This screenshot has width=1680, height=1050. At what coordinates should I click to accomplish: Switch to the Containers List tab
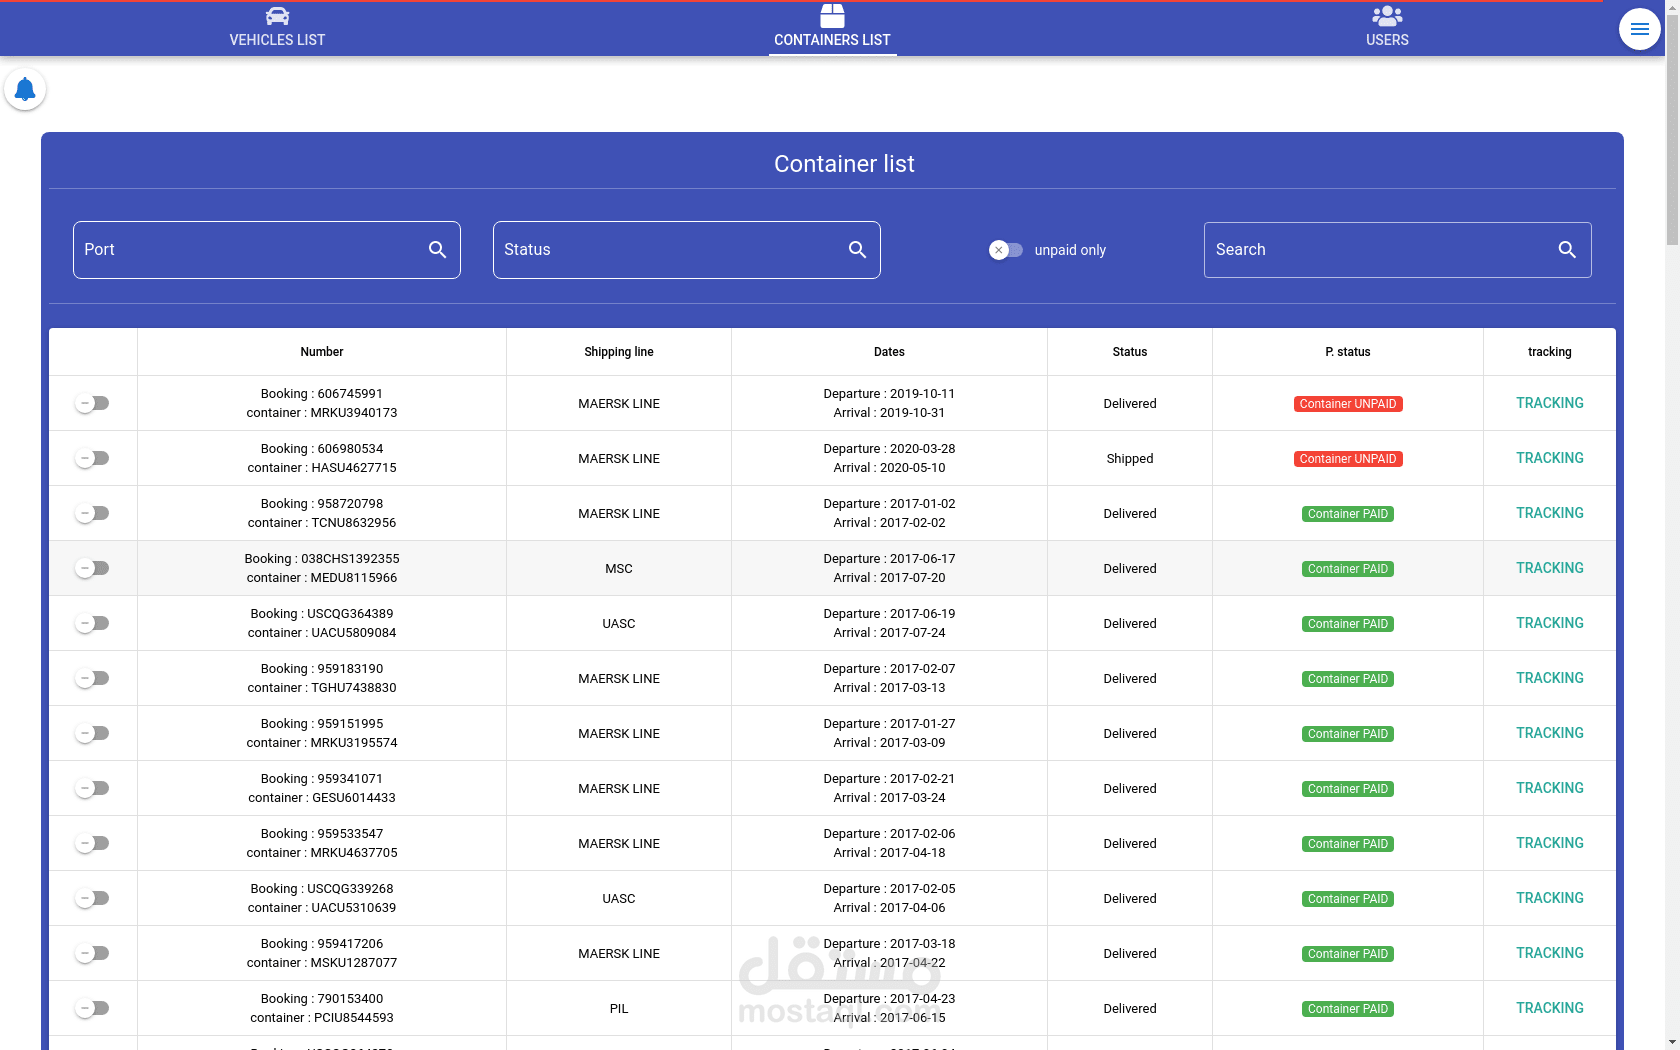coord(832,28)
